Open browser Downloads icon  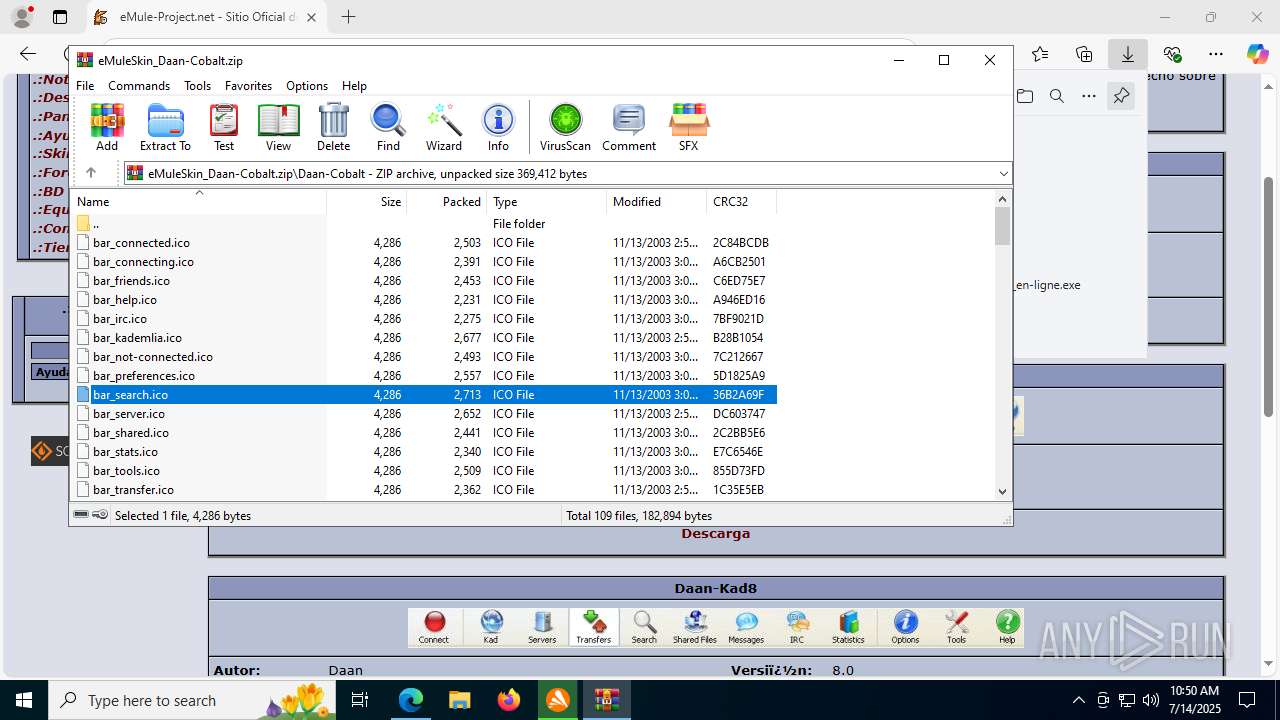pyautogui.click(x=1128, y=54)
